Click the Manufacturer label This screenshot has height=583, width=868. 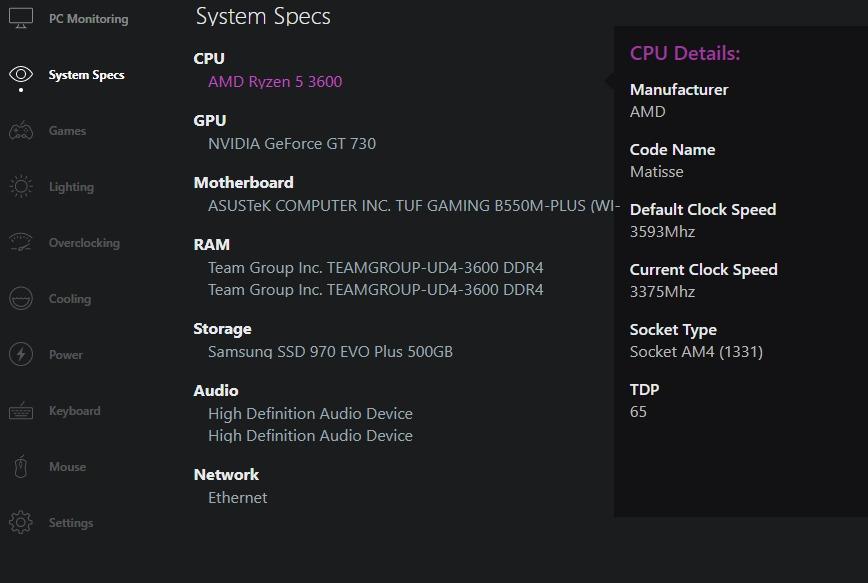pos(679,90)
